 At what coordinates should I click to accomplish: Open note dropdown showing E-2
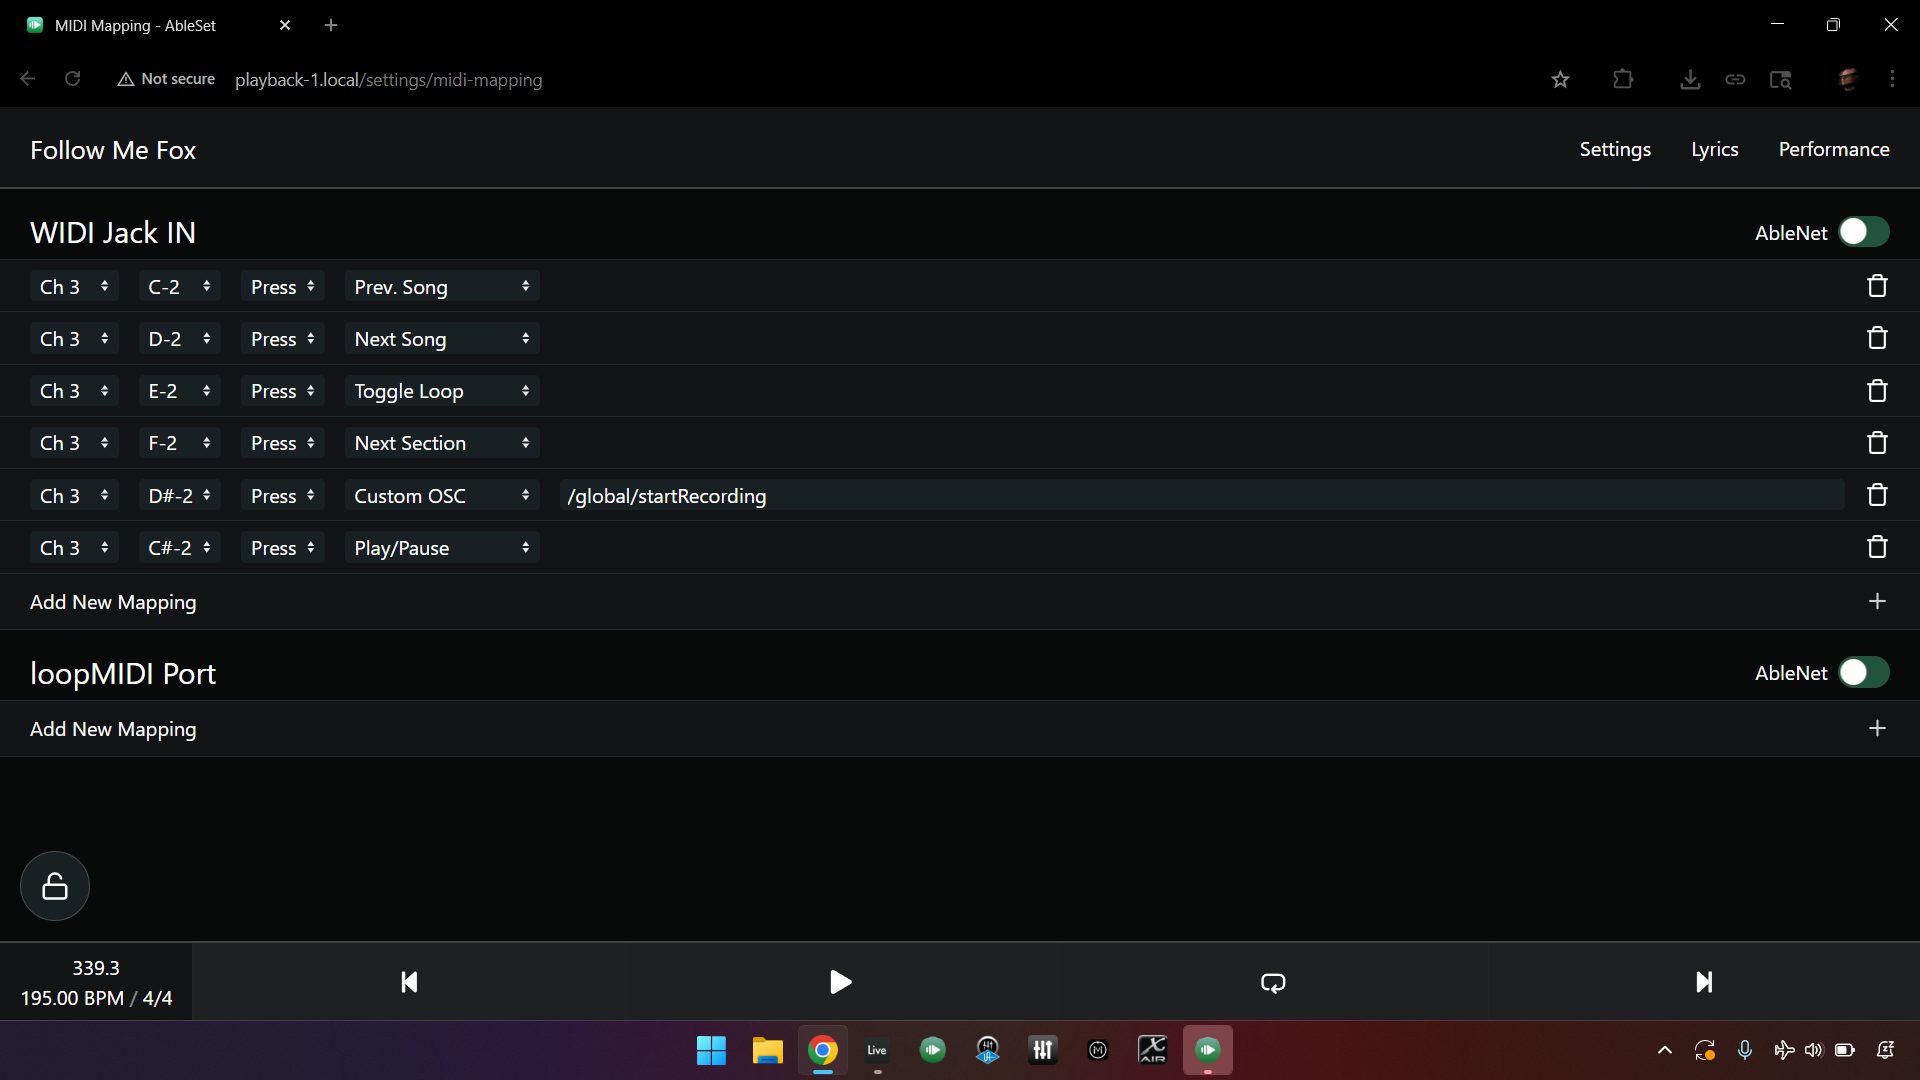(180, 391)
